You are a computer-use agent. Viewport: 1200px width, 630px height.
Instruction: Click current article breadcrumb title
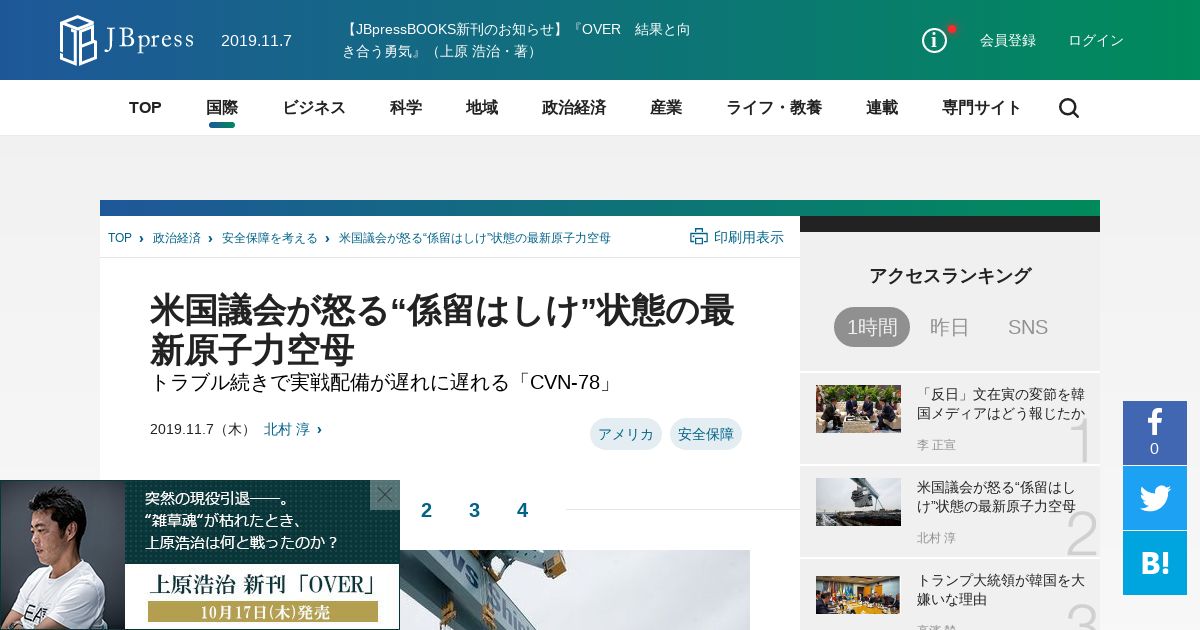[x=475, y=238]
